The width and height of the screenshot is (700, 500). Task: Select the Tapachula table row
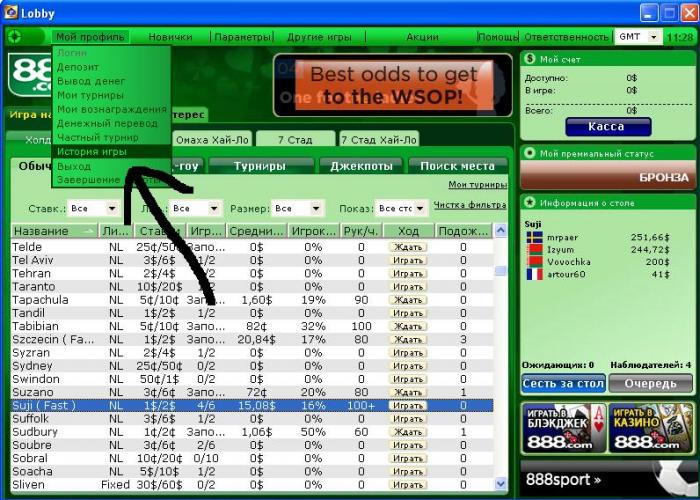(x=252, y=300)
